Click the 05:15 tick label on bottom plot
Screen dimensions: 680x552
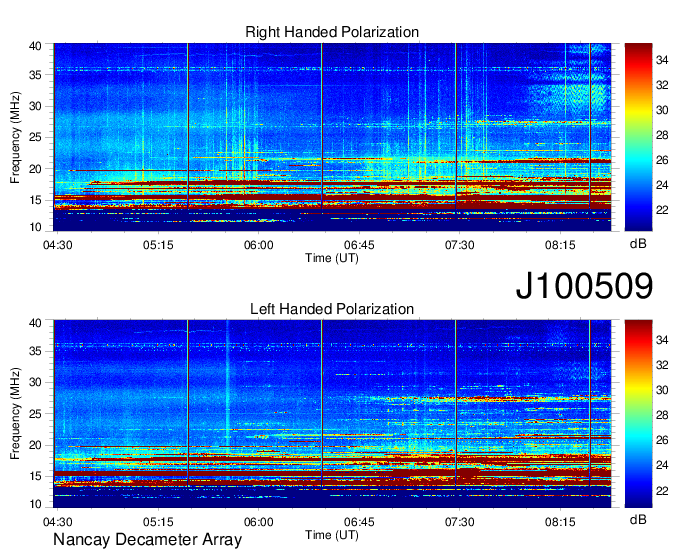point(158,522)
